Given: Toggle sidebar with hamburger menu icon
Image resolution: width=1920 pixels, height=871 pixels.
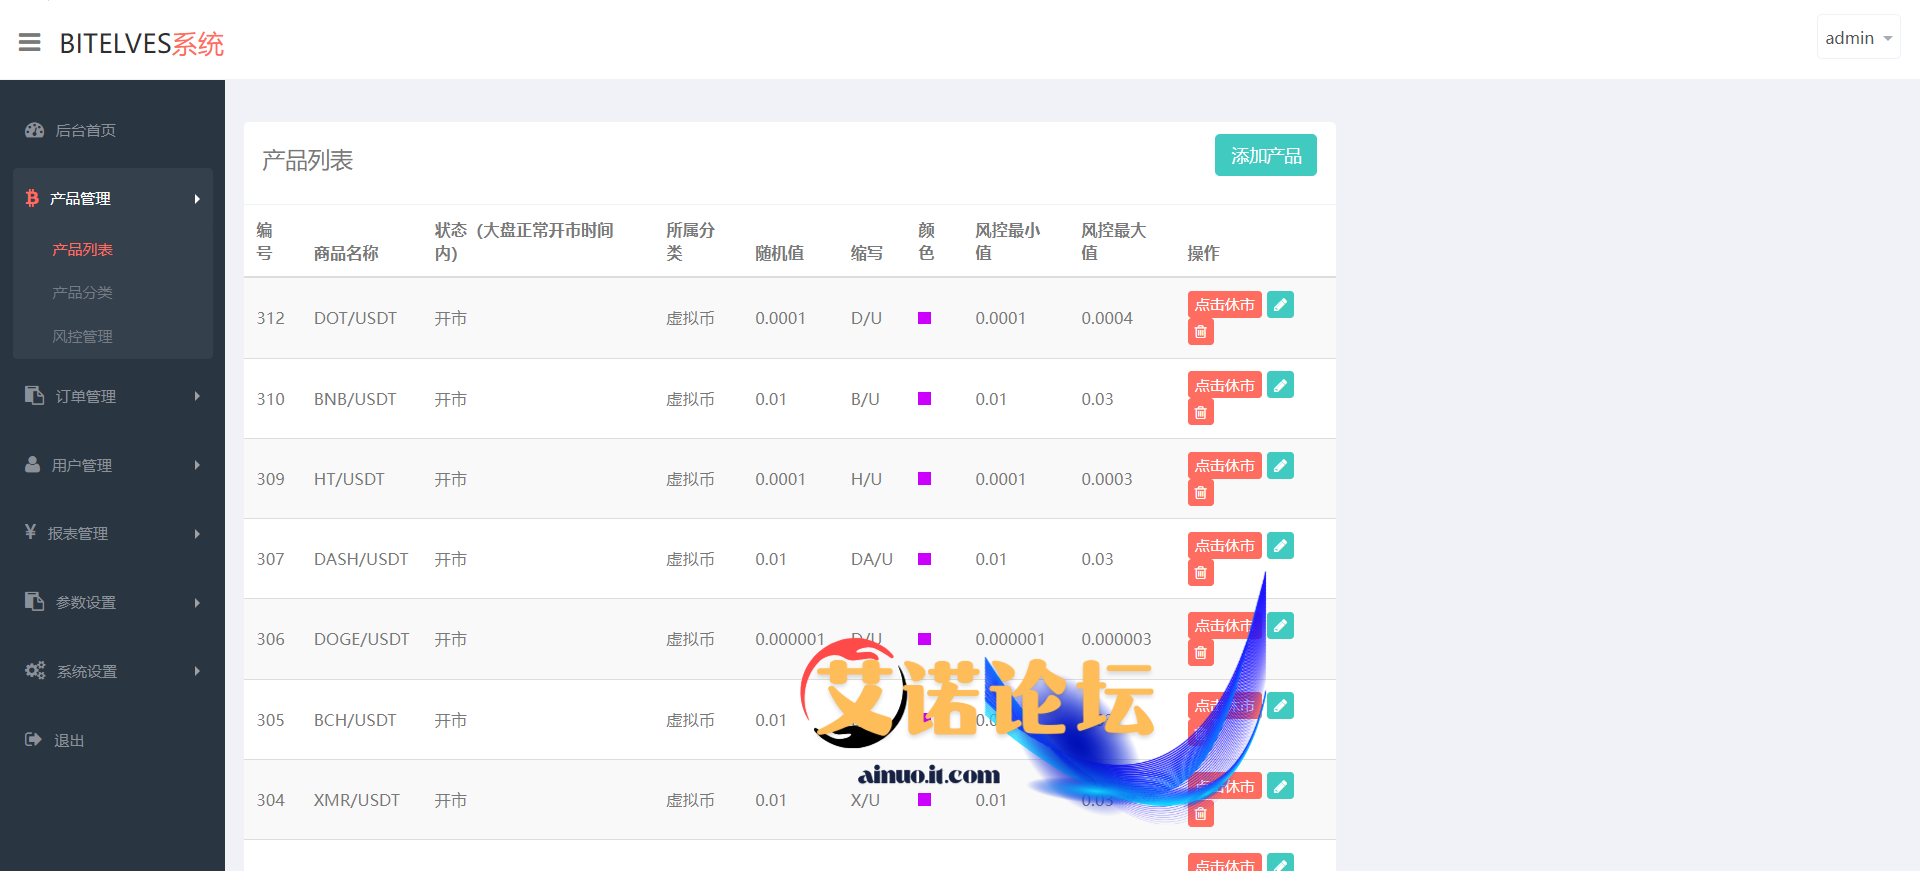Looking at the screenshot, I should [30, 42].
